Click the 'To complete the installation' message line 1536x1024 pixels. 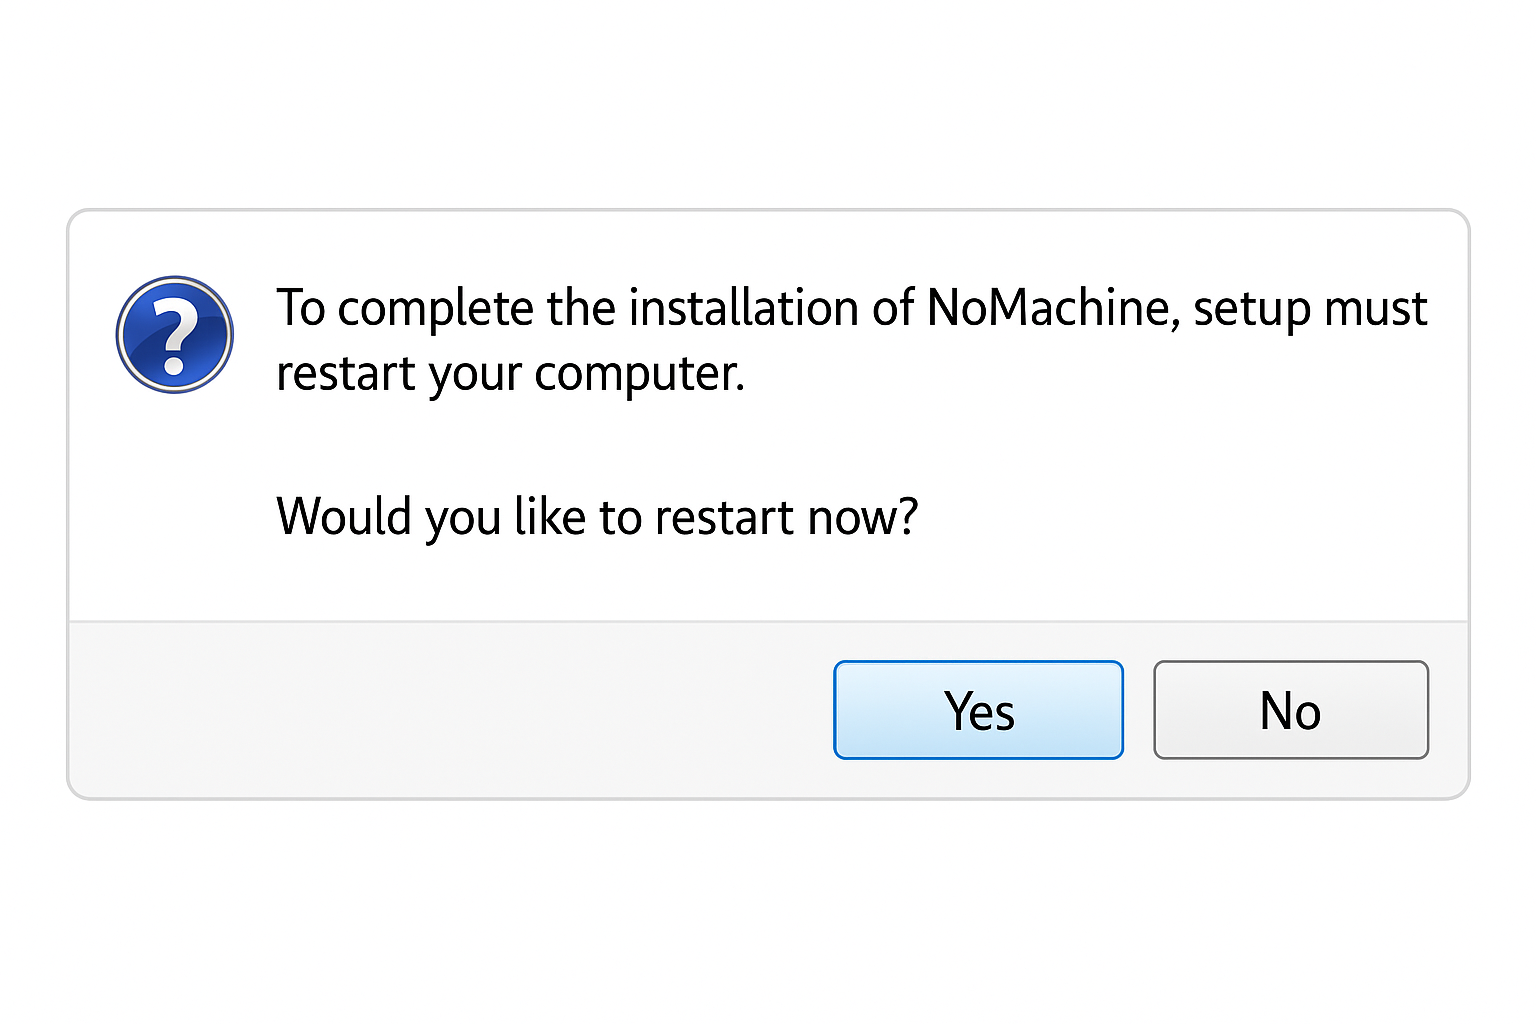click(x=850, y=308)
